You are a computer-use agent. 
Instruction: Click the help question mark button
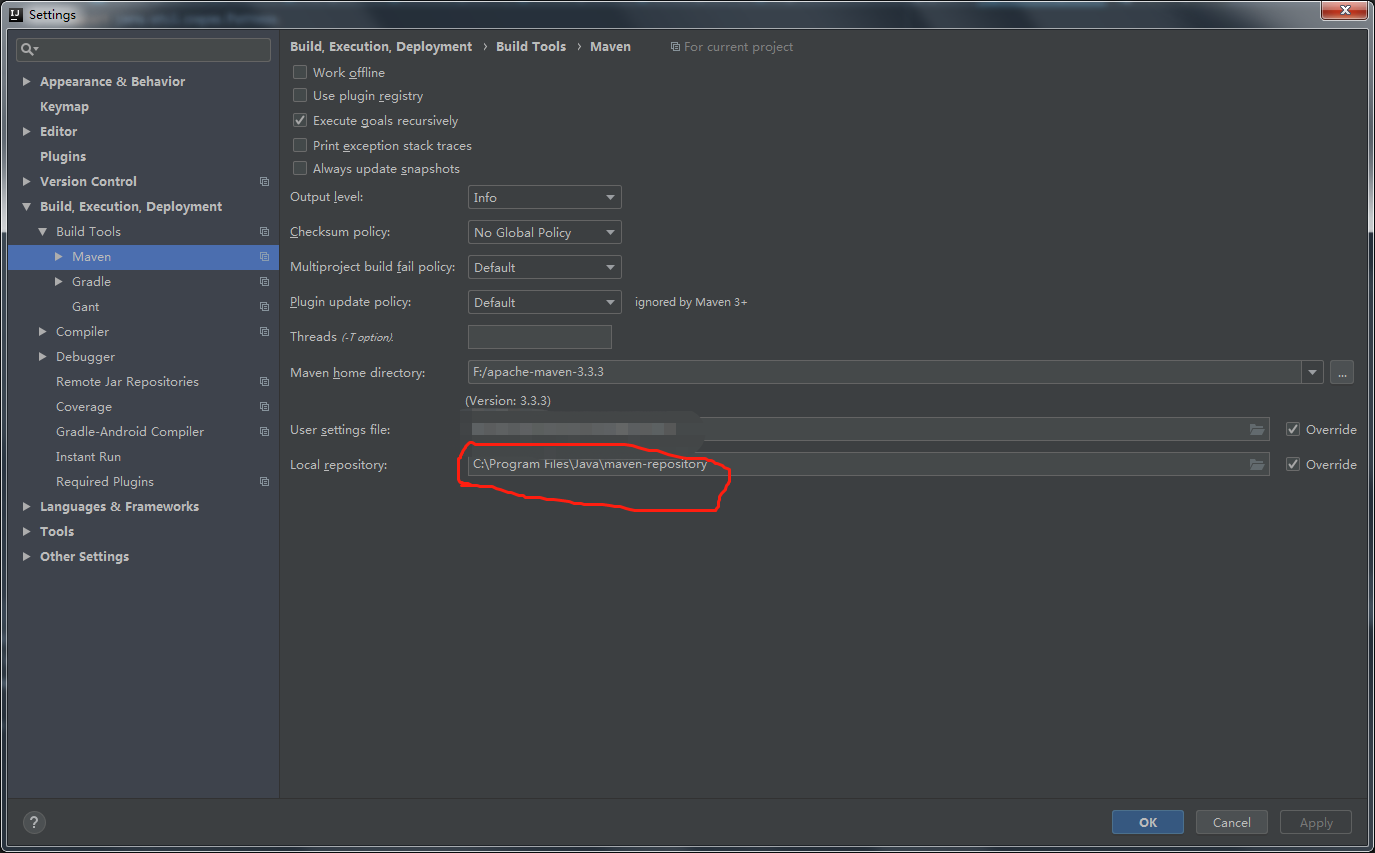pos(34,822)
